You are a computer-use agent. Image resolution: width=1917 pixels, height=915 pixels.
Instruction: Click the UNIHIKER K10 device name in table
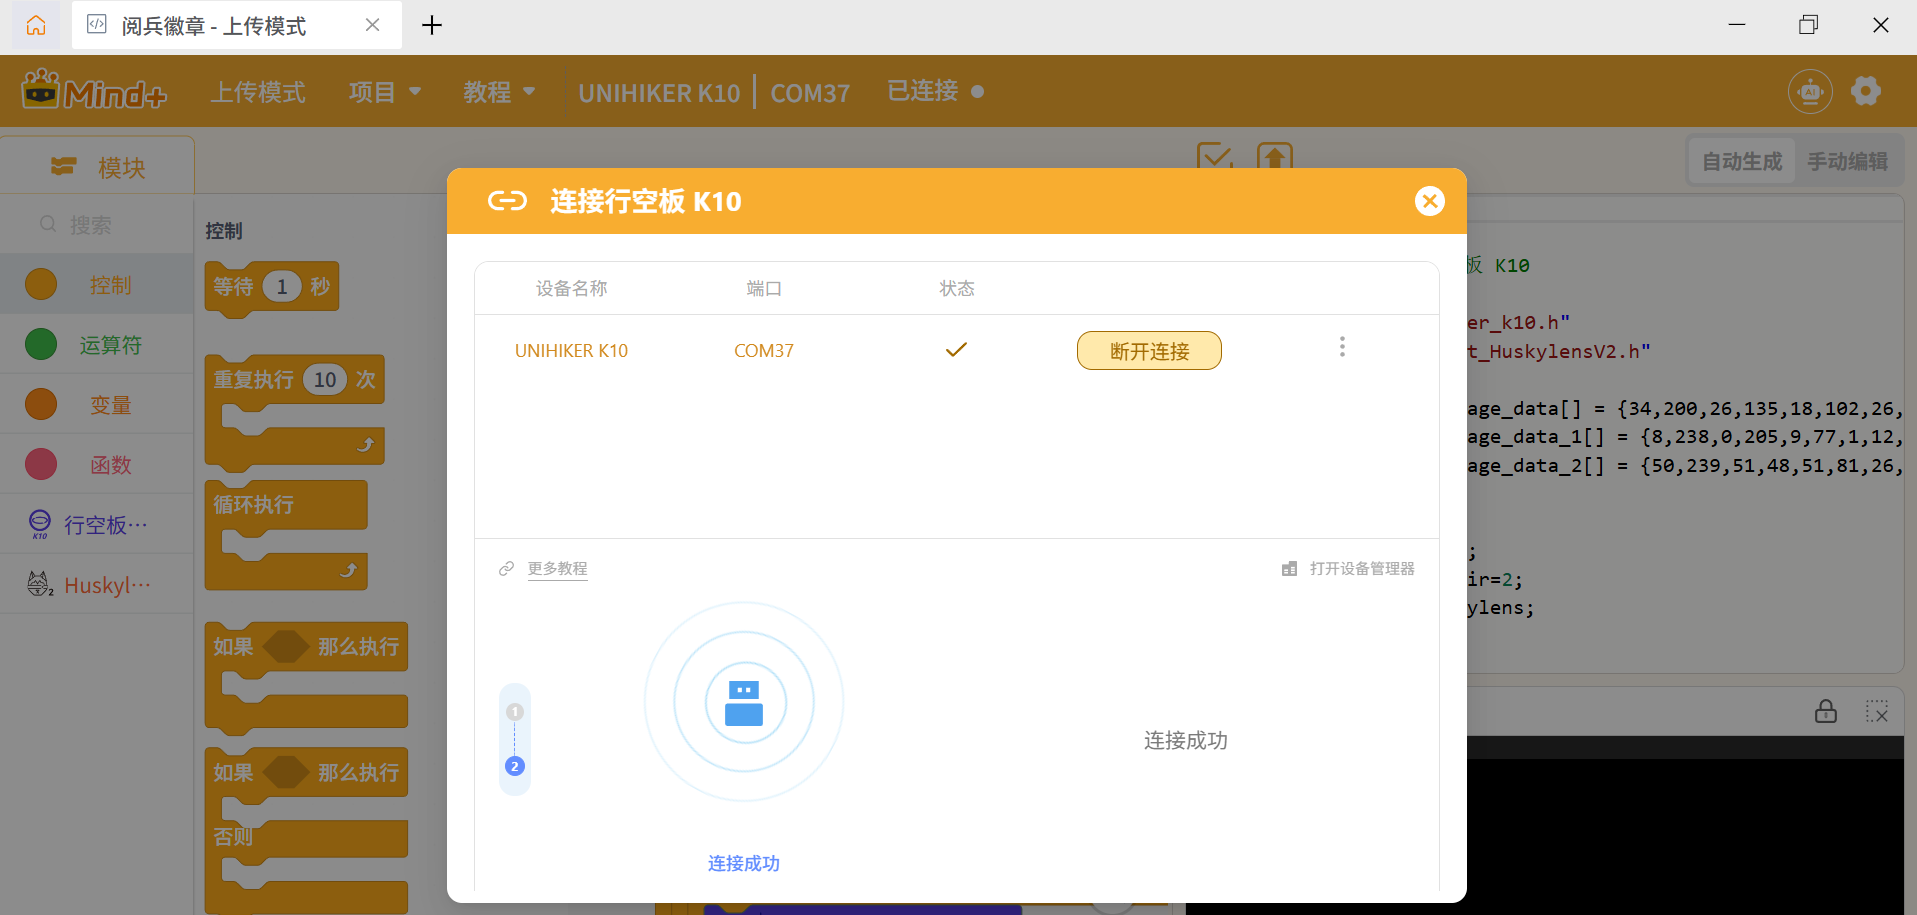pos(571,351)
